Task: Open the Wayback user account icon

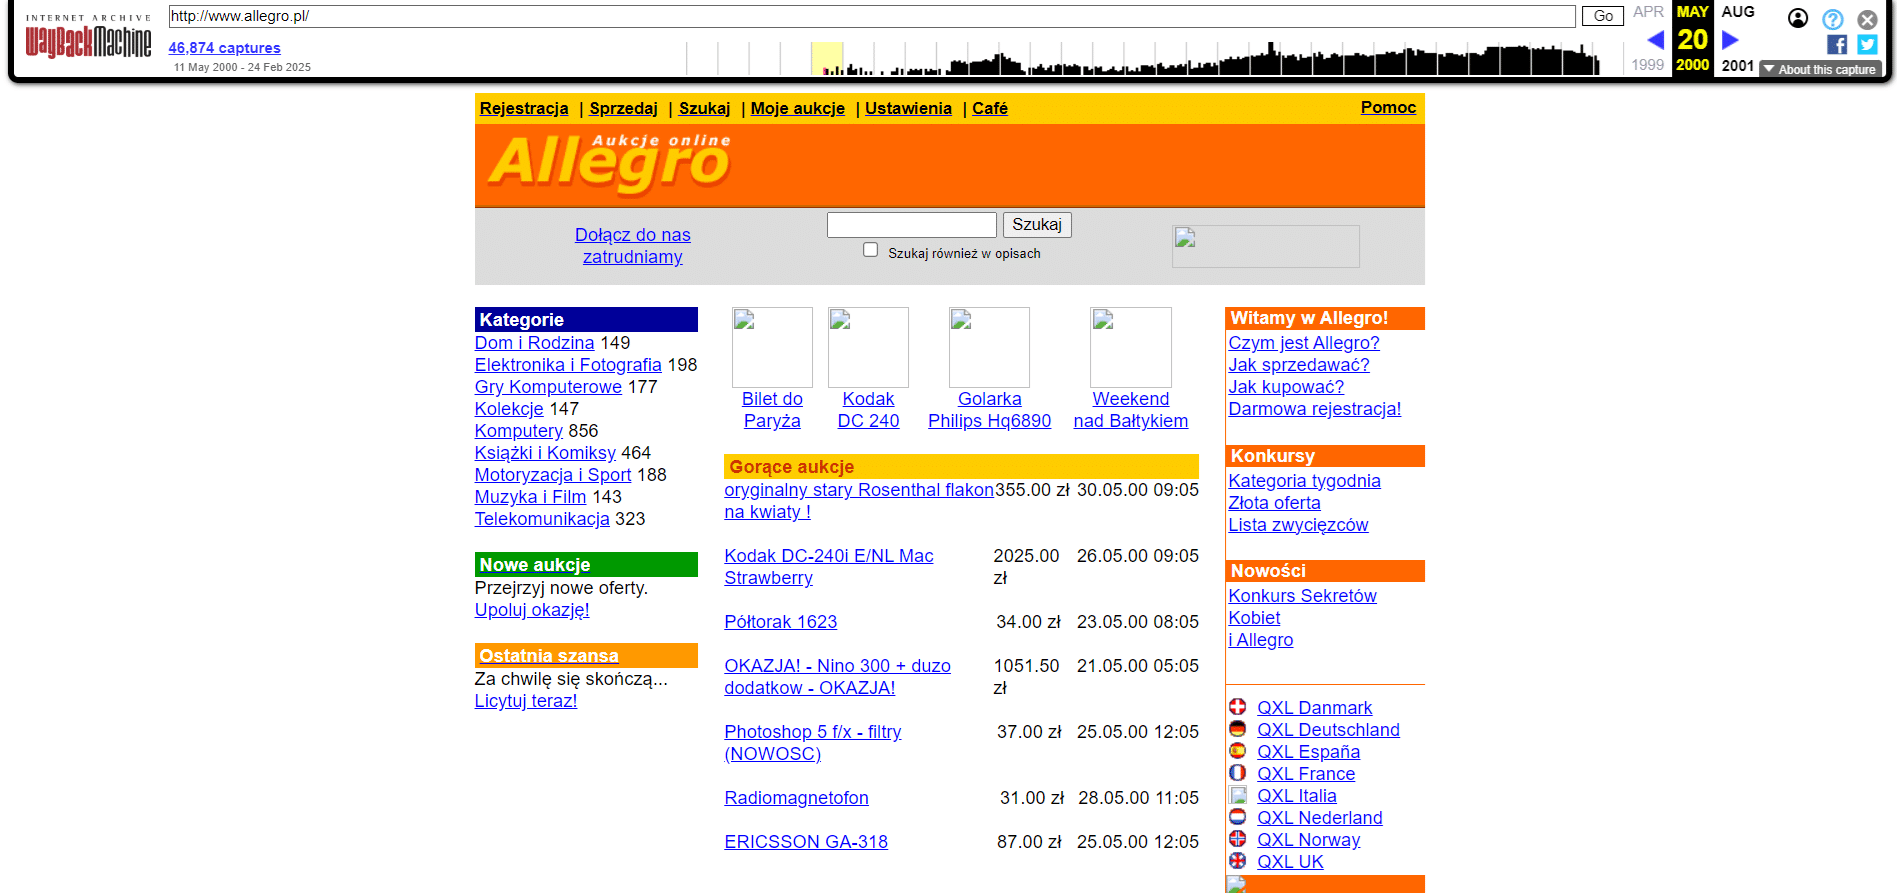Action: point(1798,18)
